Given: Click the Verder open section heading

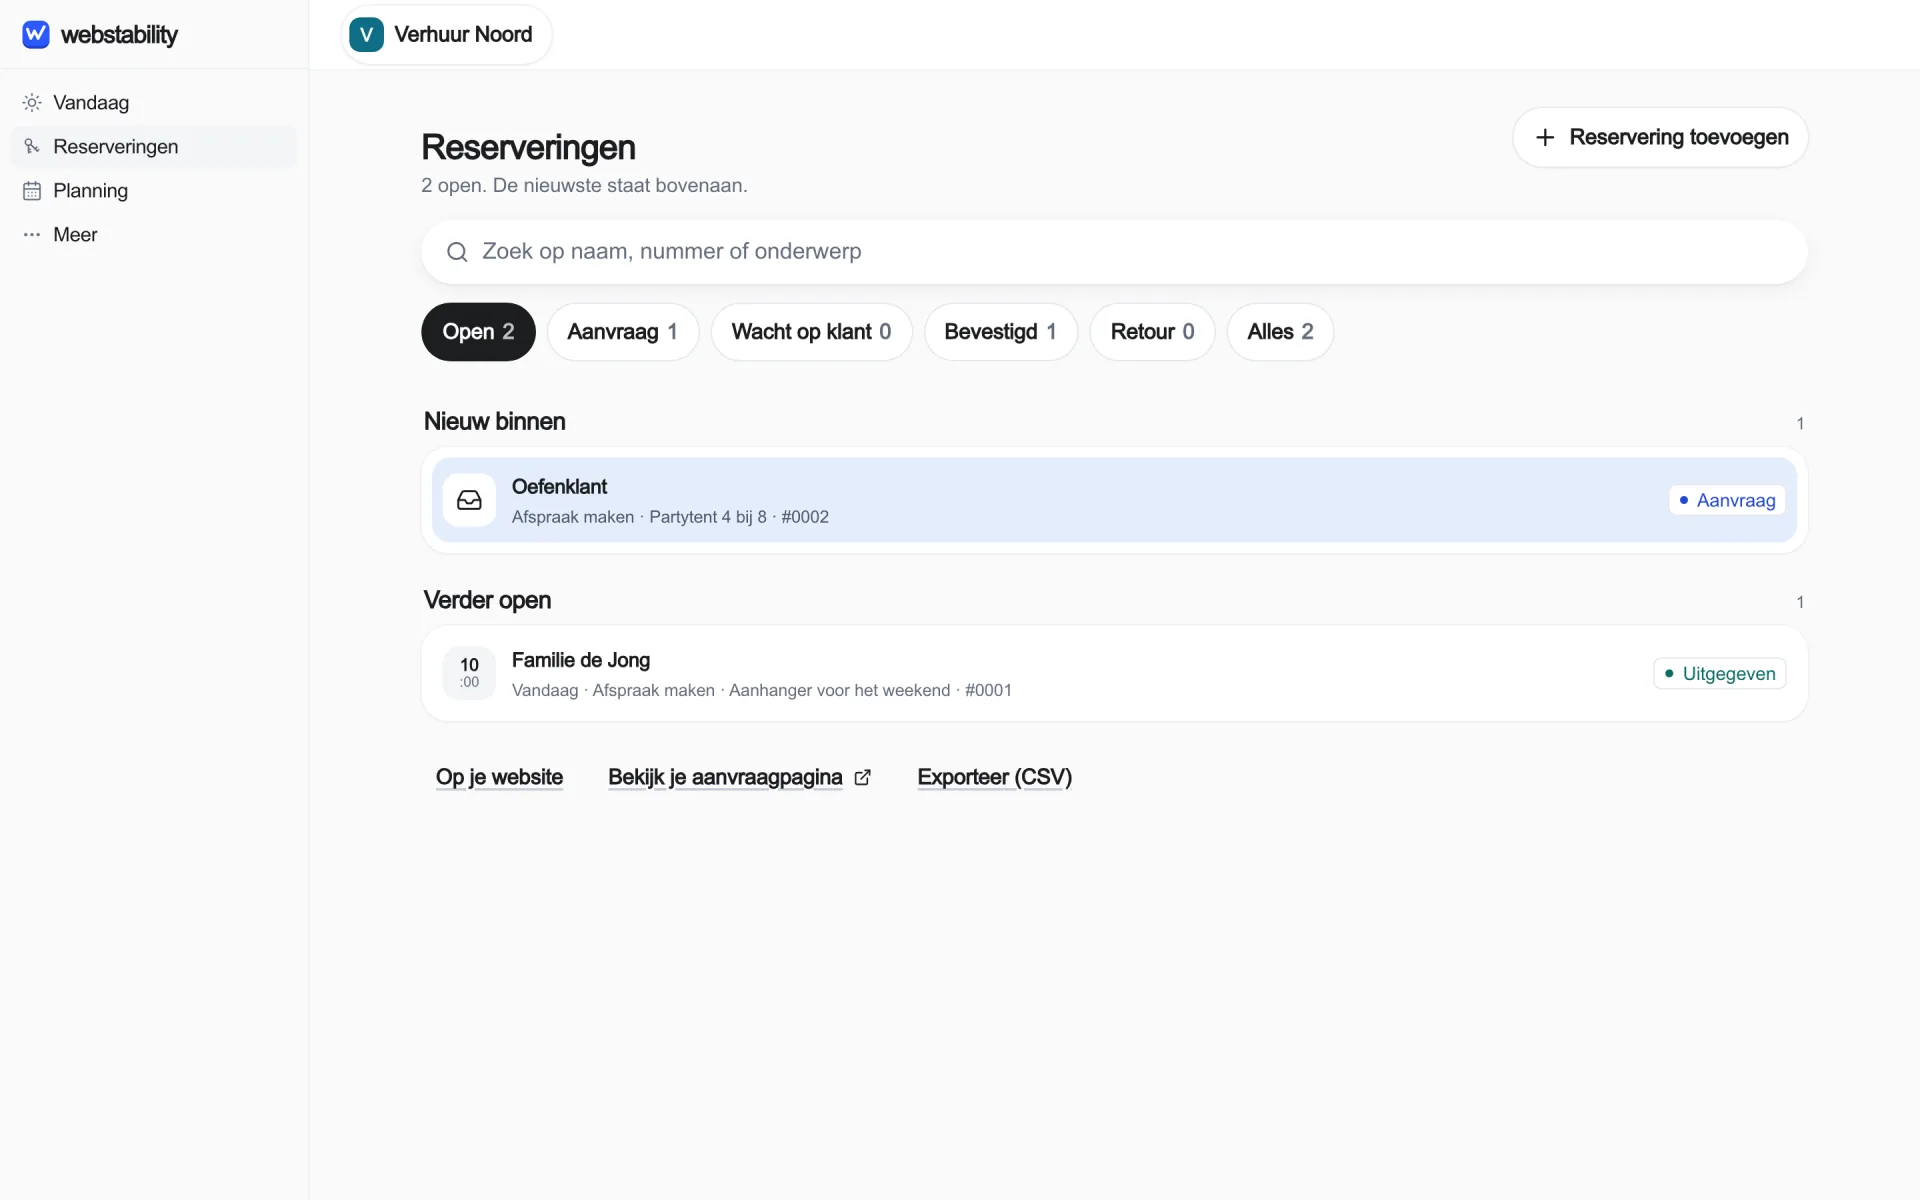Looking at the screenshot, I should 487,600.
